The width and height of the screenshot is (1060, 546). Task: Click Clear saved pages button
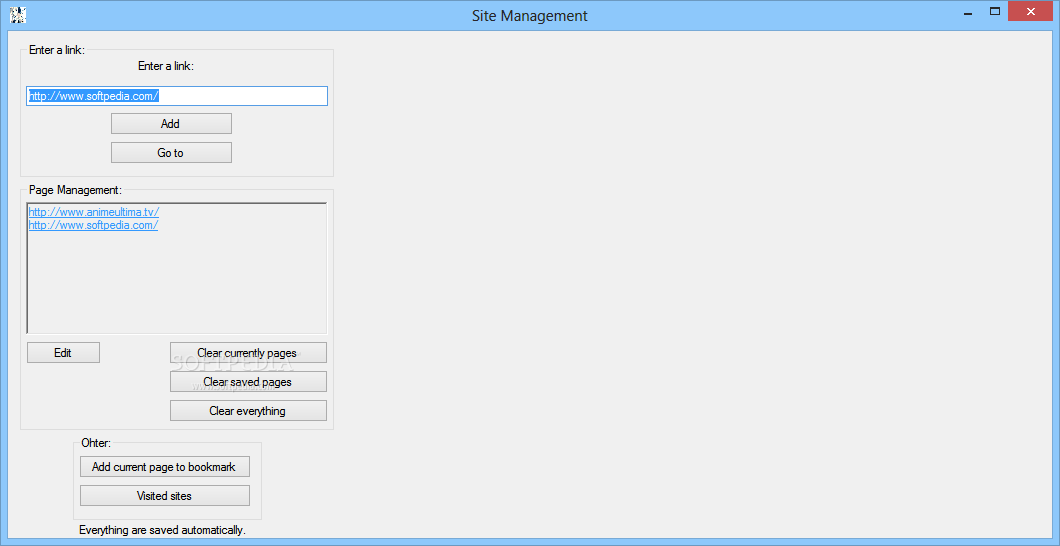point(248,382)
